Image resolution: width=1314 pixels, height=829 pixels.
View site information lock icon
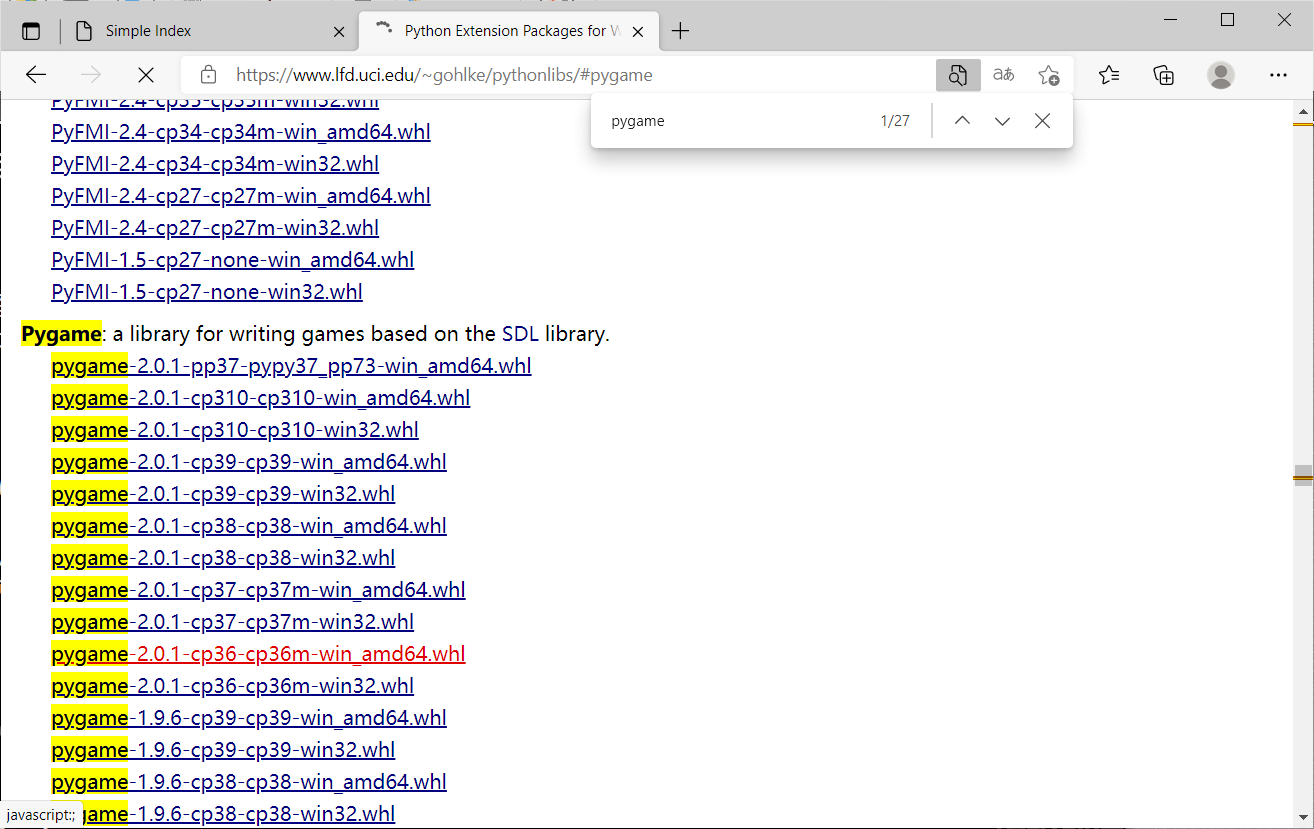click(208, 75)
